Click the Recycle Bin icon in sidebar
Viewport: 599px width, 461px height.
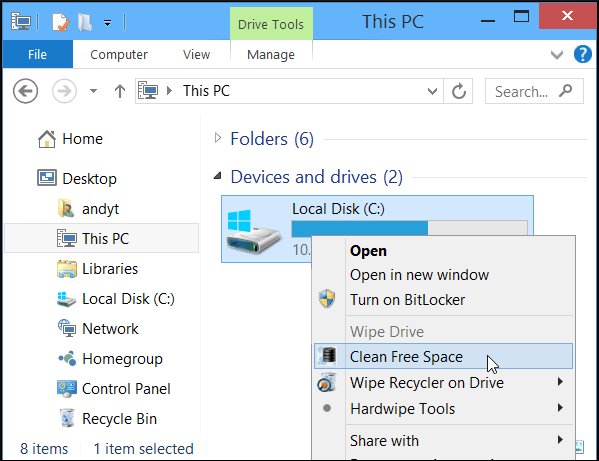[x=67, y=418]
